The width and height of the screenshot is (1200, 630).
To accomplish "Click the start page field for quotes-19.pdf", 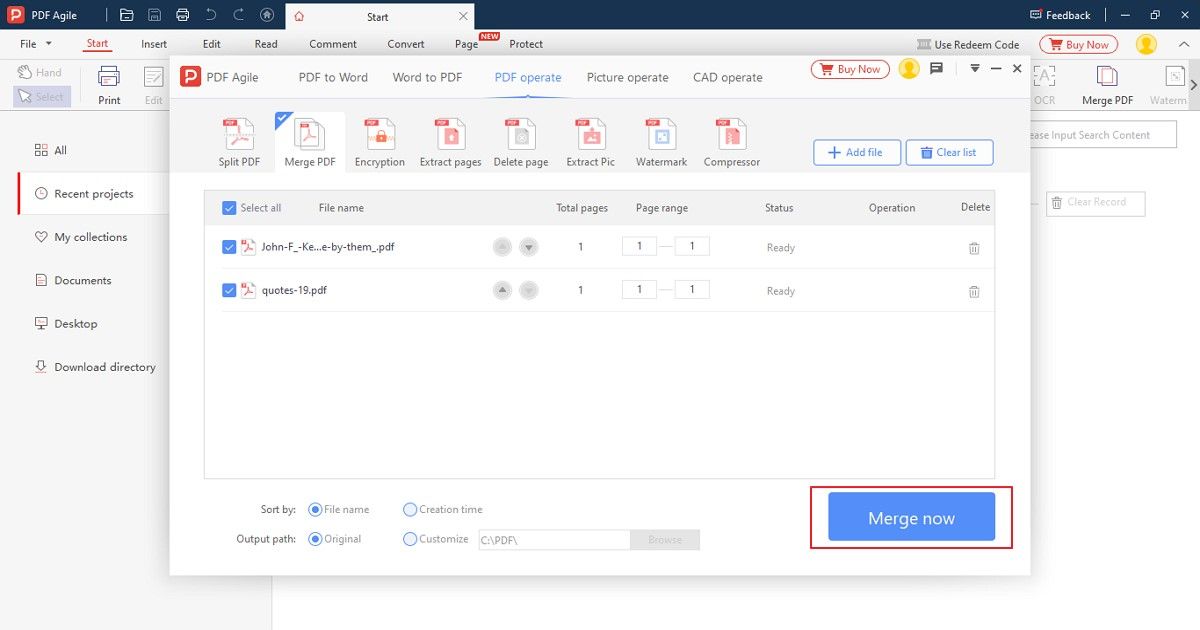I will point(640,290).
